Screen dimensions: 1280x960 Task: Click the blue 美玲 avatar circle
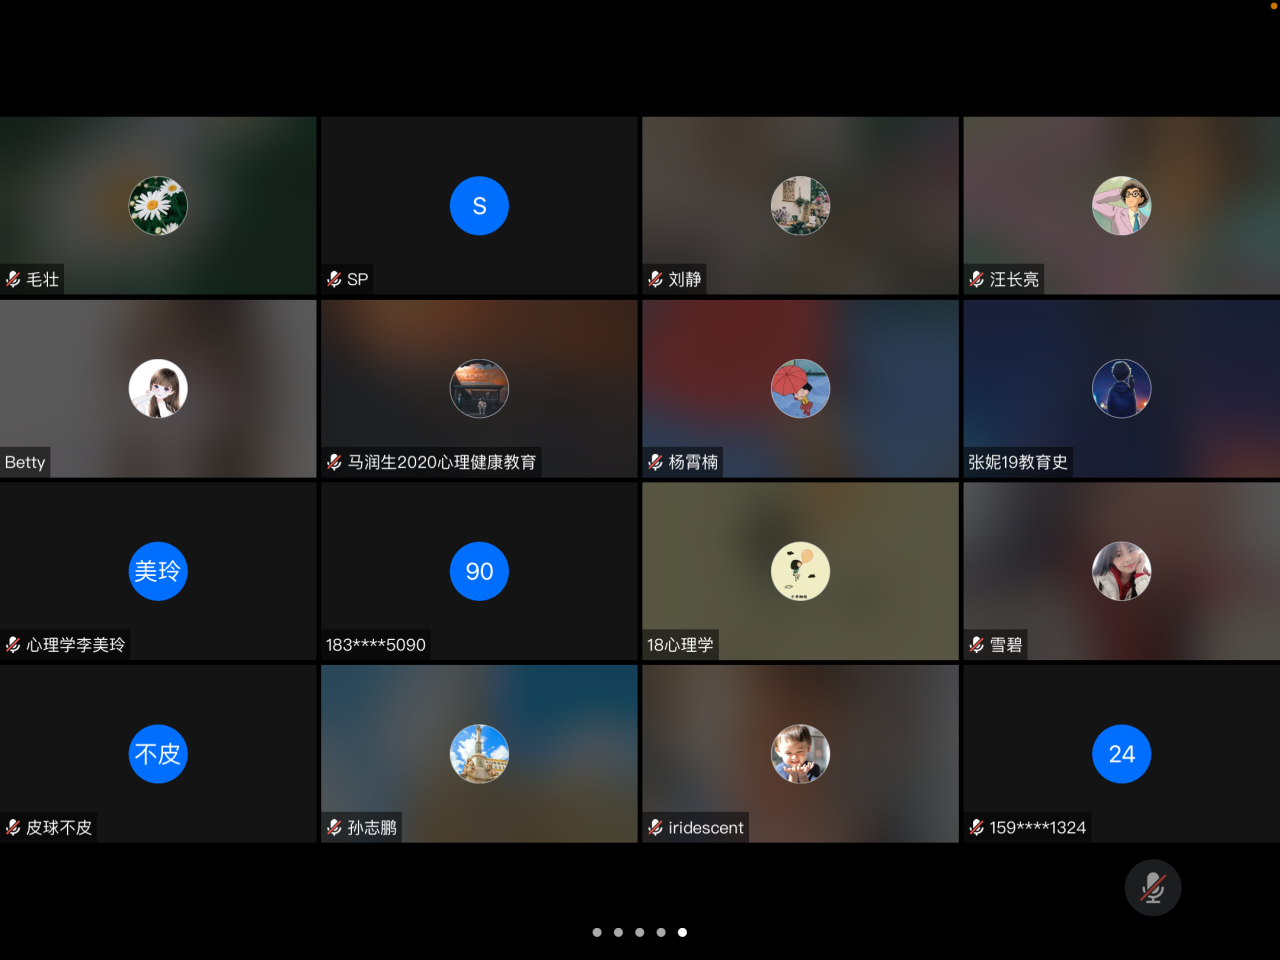coord(158,571)
